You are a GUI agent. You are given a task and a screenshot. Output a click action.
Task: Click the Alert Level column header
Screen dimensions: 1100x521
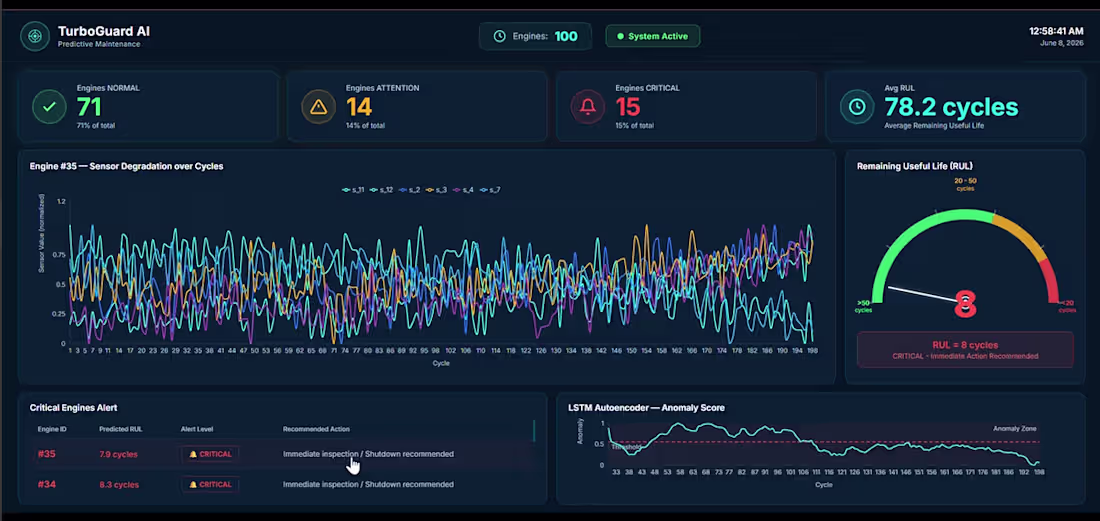(196, 429)
